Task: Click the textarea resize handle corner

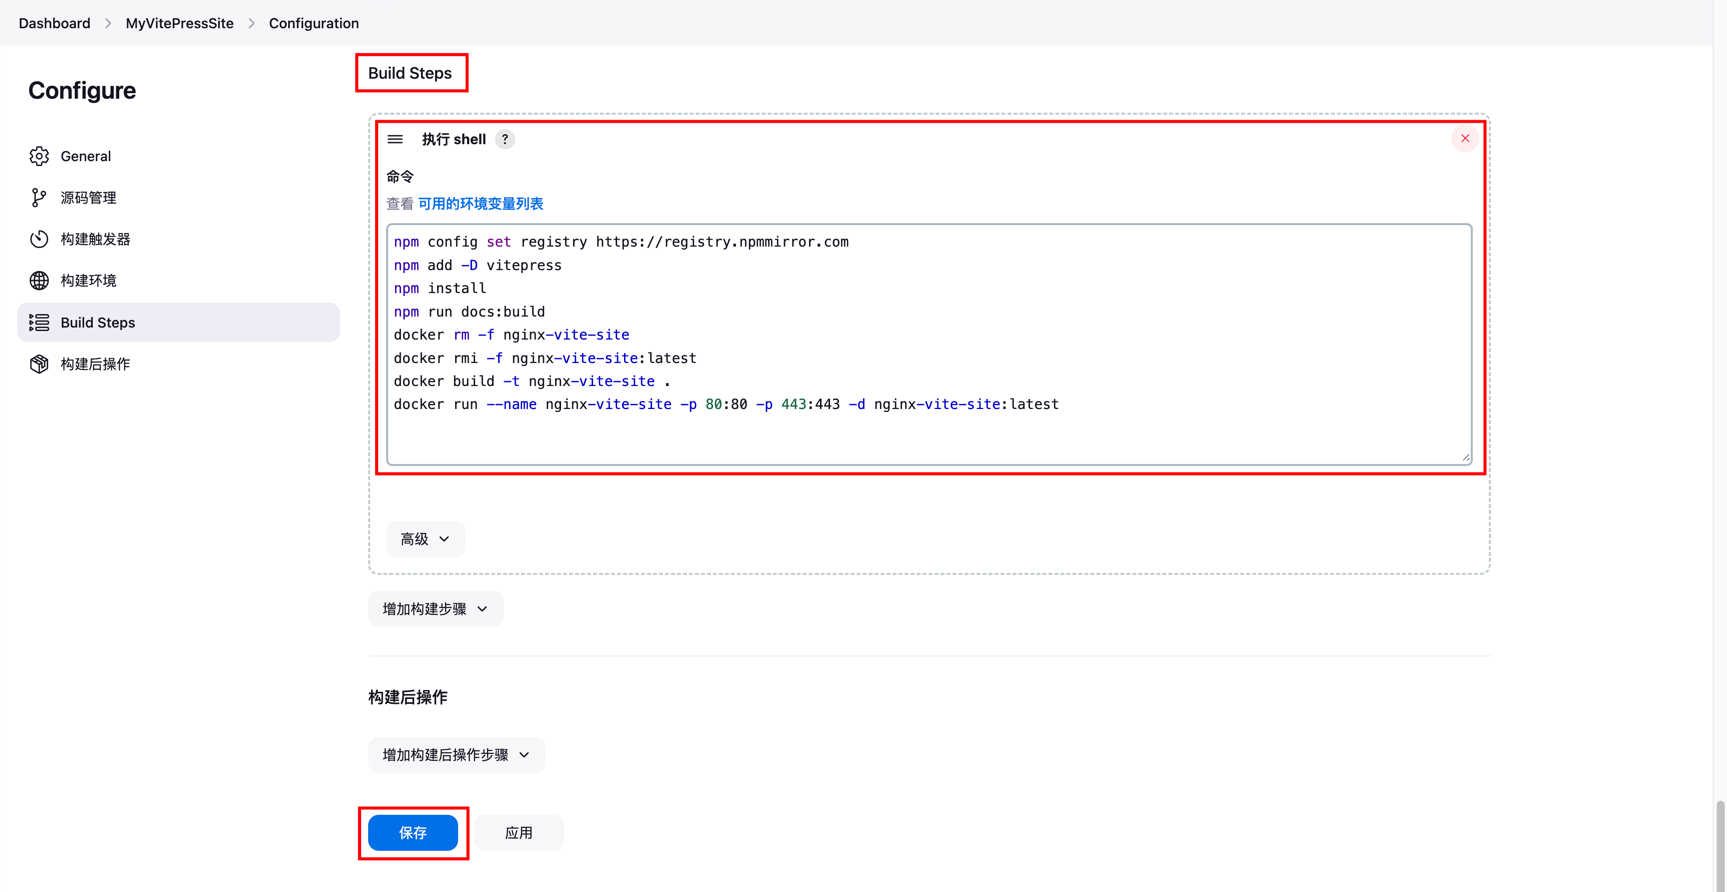Action: tap(1466, 458)
